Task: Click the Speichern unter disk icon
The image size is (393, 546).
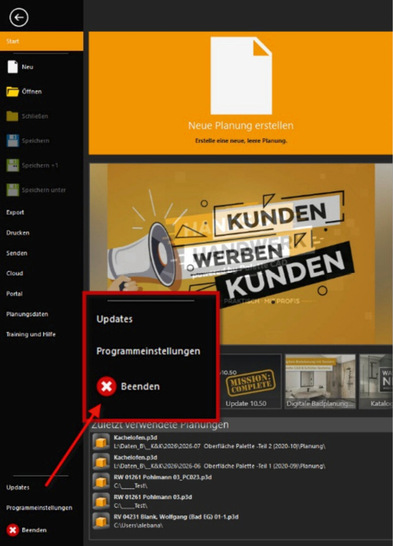Action: (x=13, y=190)
